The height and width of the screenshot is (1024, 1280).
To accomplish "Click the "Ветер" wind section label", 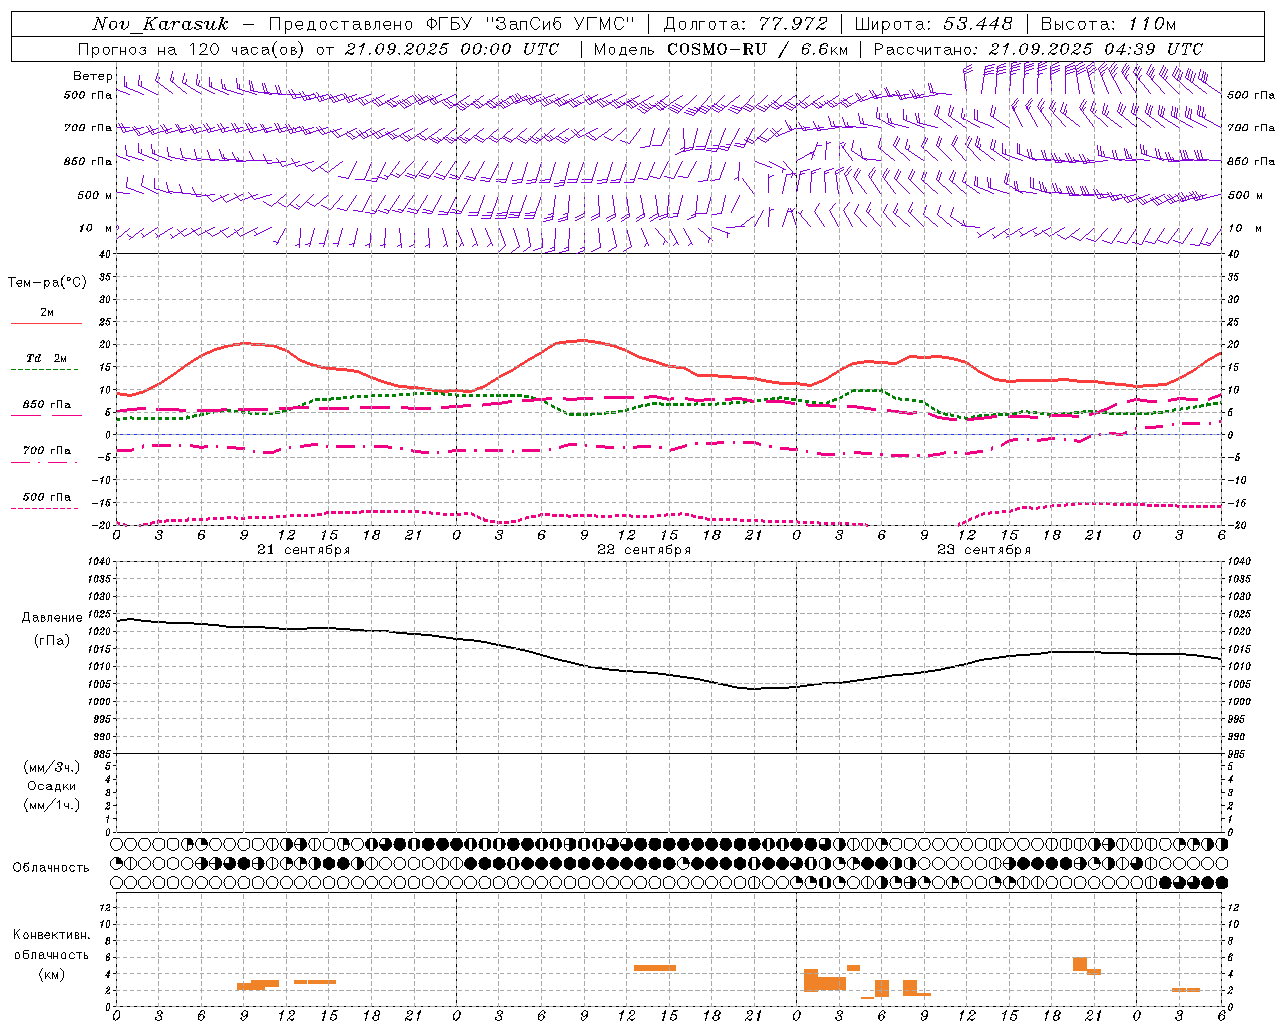I will point(92,76).
